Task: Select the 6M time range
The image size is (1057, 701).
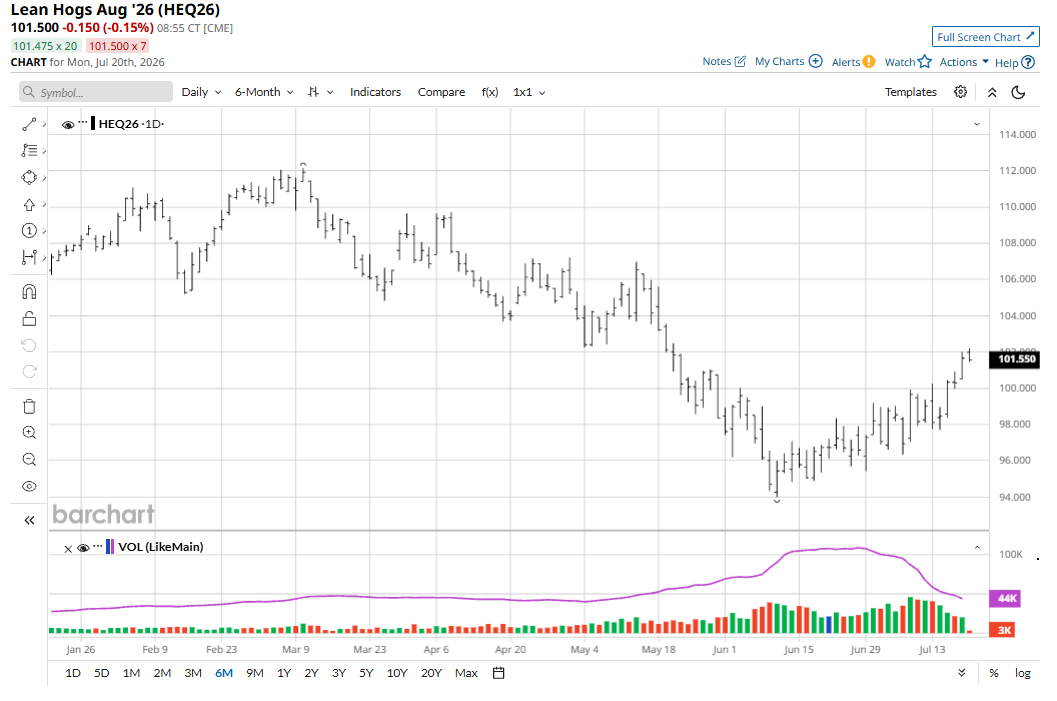Action: click(224, 673)
